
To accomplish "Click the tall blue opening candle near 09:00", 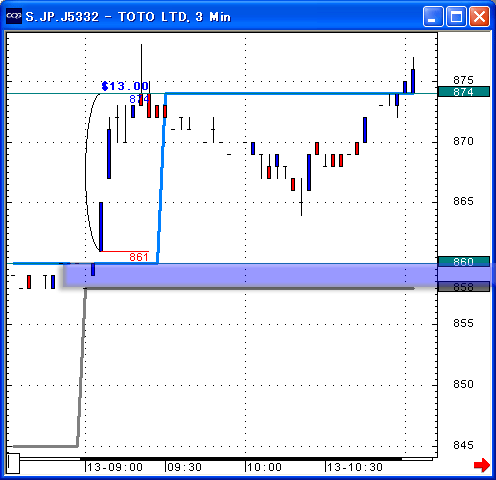I will pyautogui.click(x=101, y=227).
